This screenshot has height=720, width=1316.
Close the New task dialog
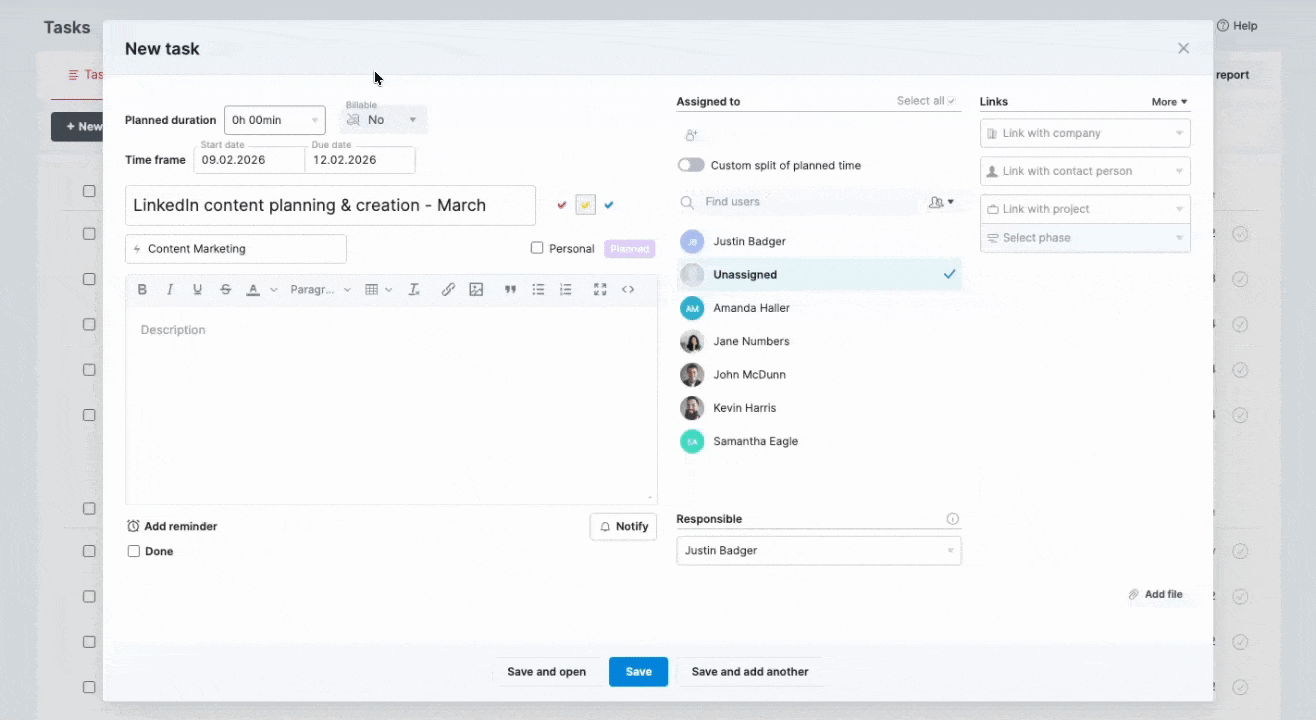[1183, 48]
